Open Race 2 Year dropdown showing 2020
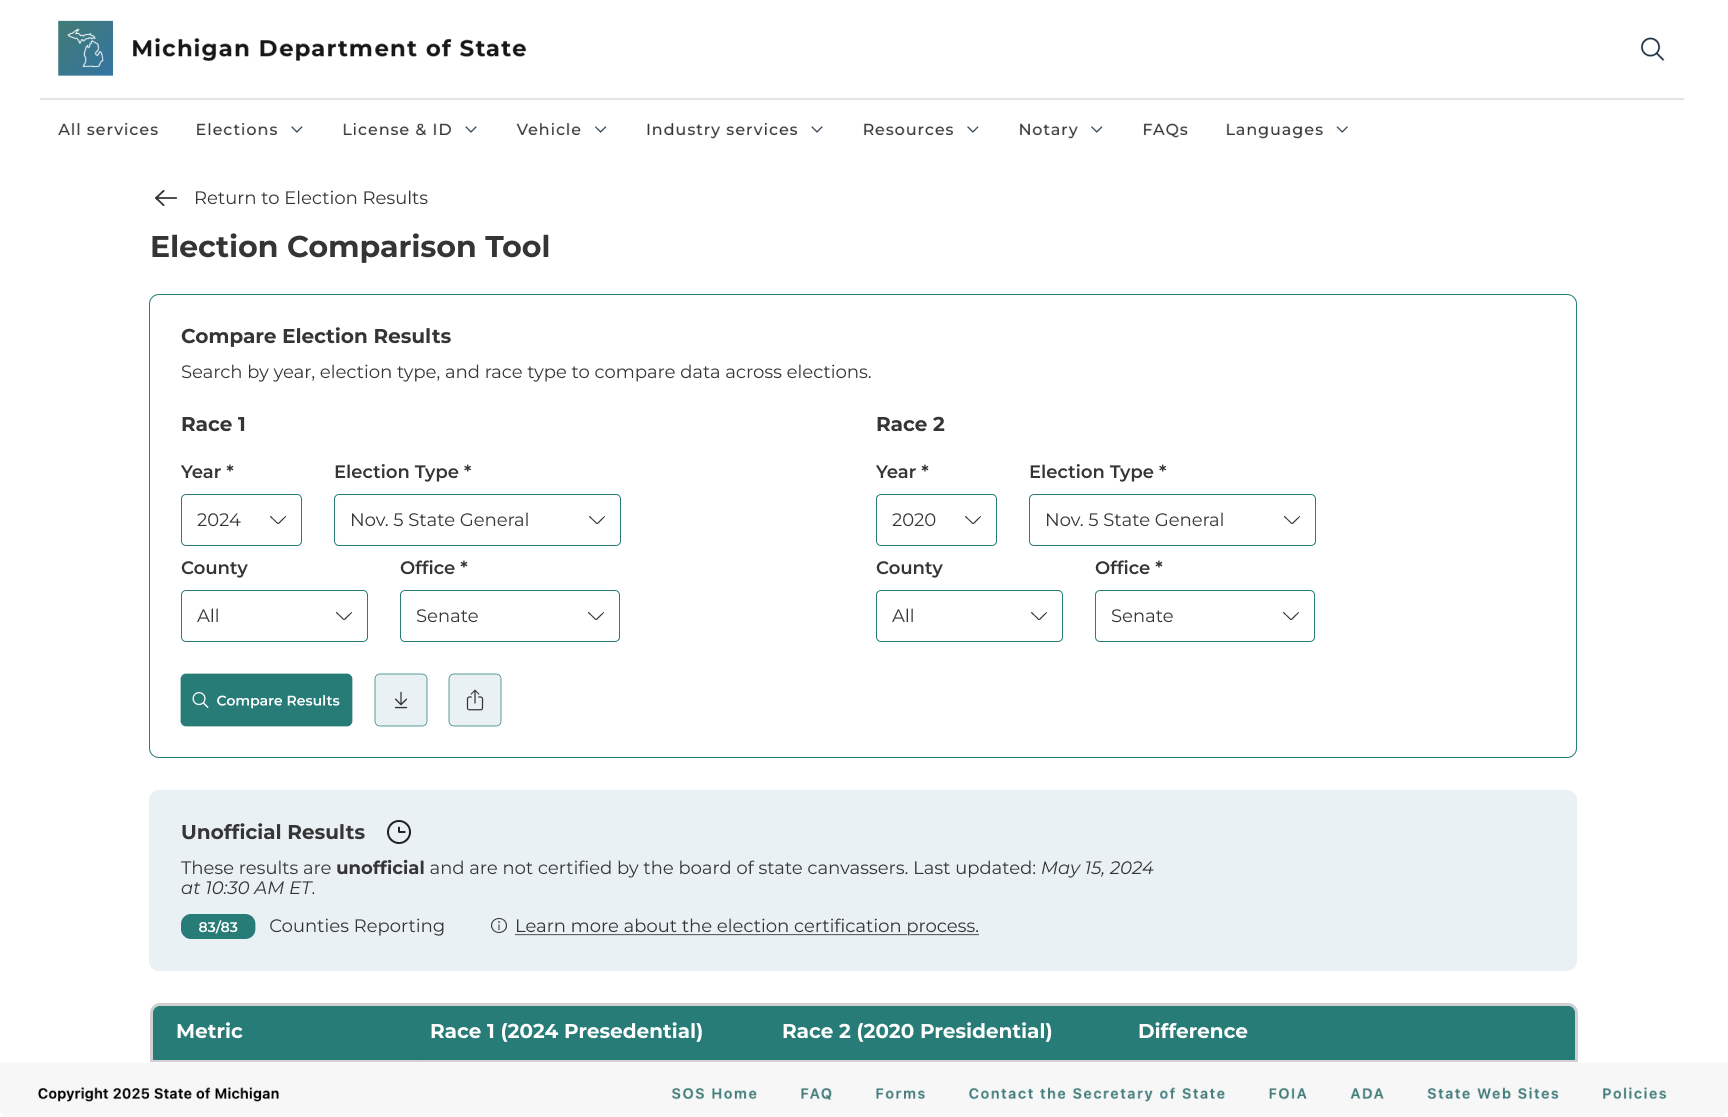1728x1117 pixels. click(936, 520)
